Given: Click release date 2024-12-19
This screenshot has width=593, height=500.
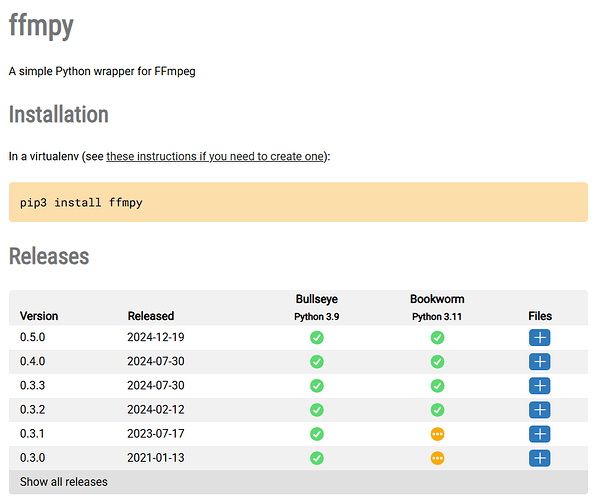Looking at the screenshot, I should point(156,337).
